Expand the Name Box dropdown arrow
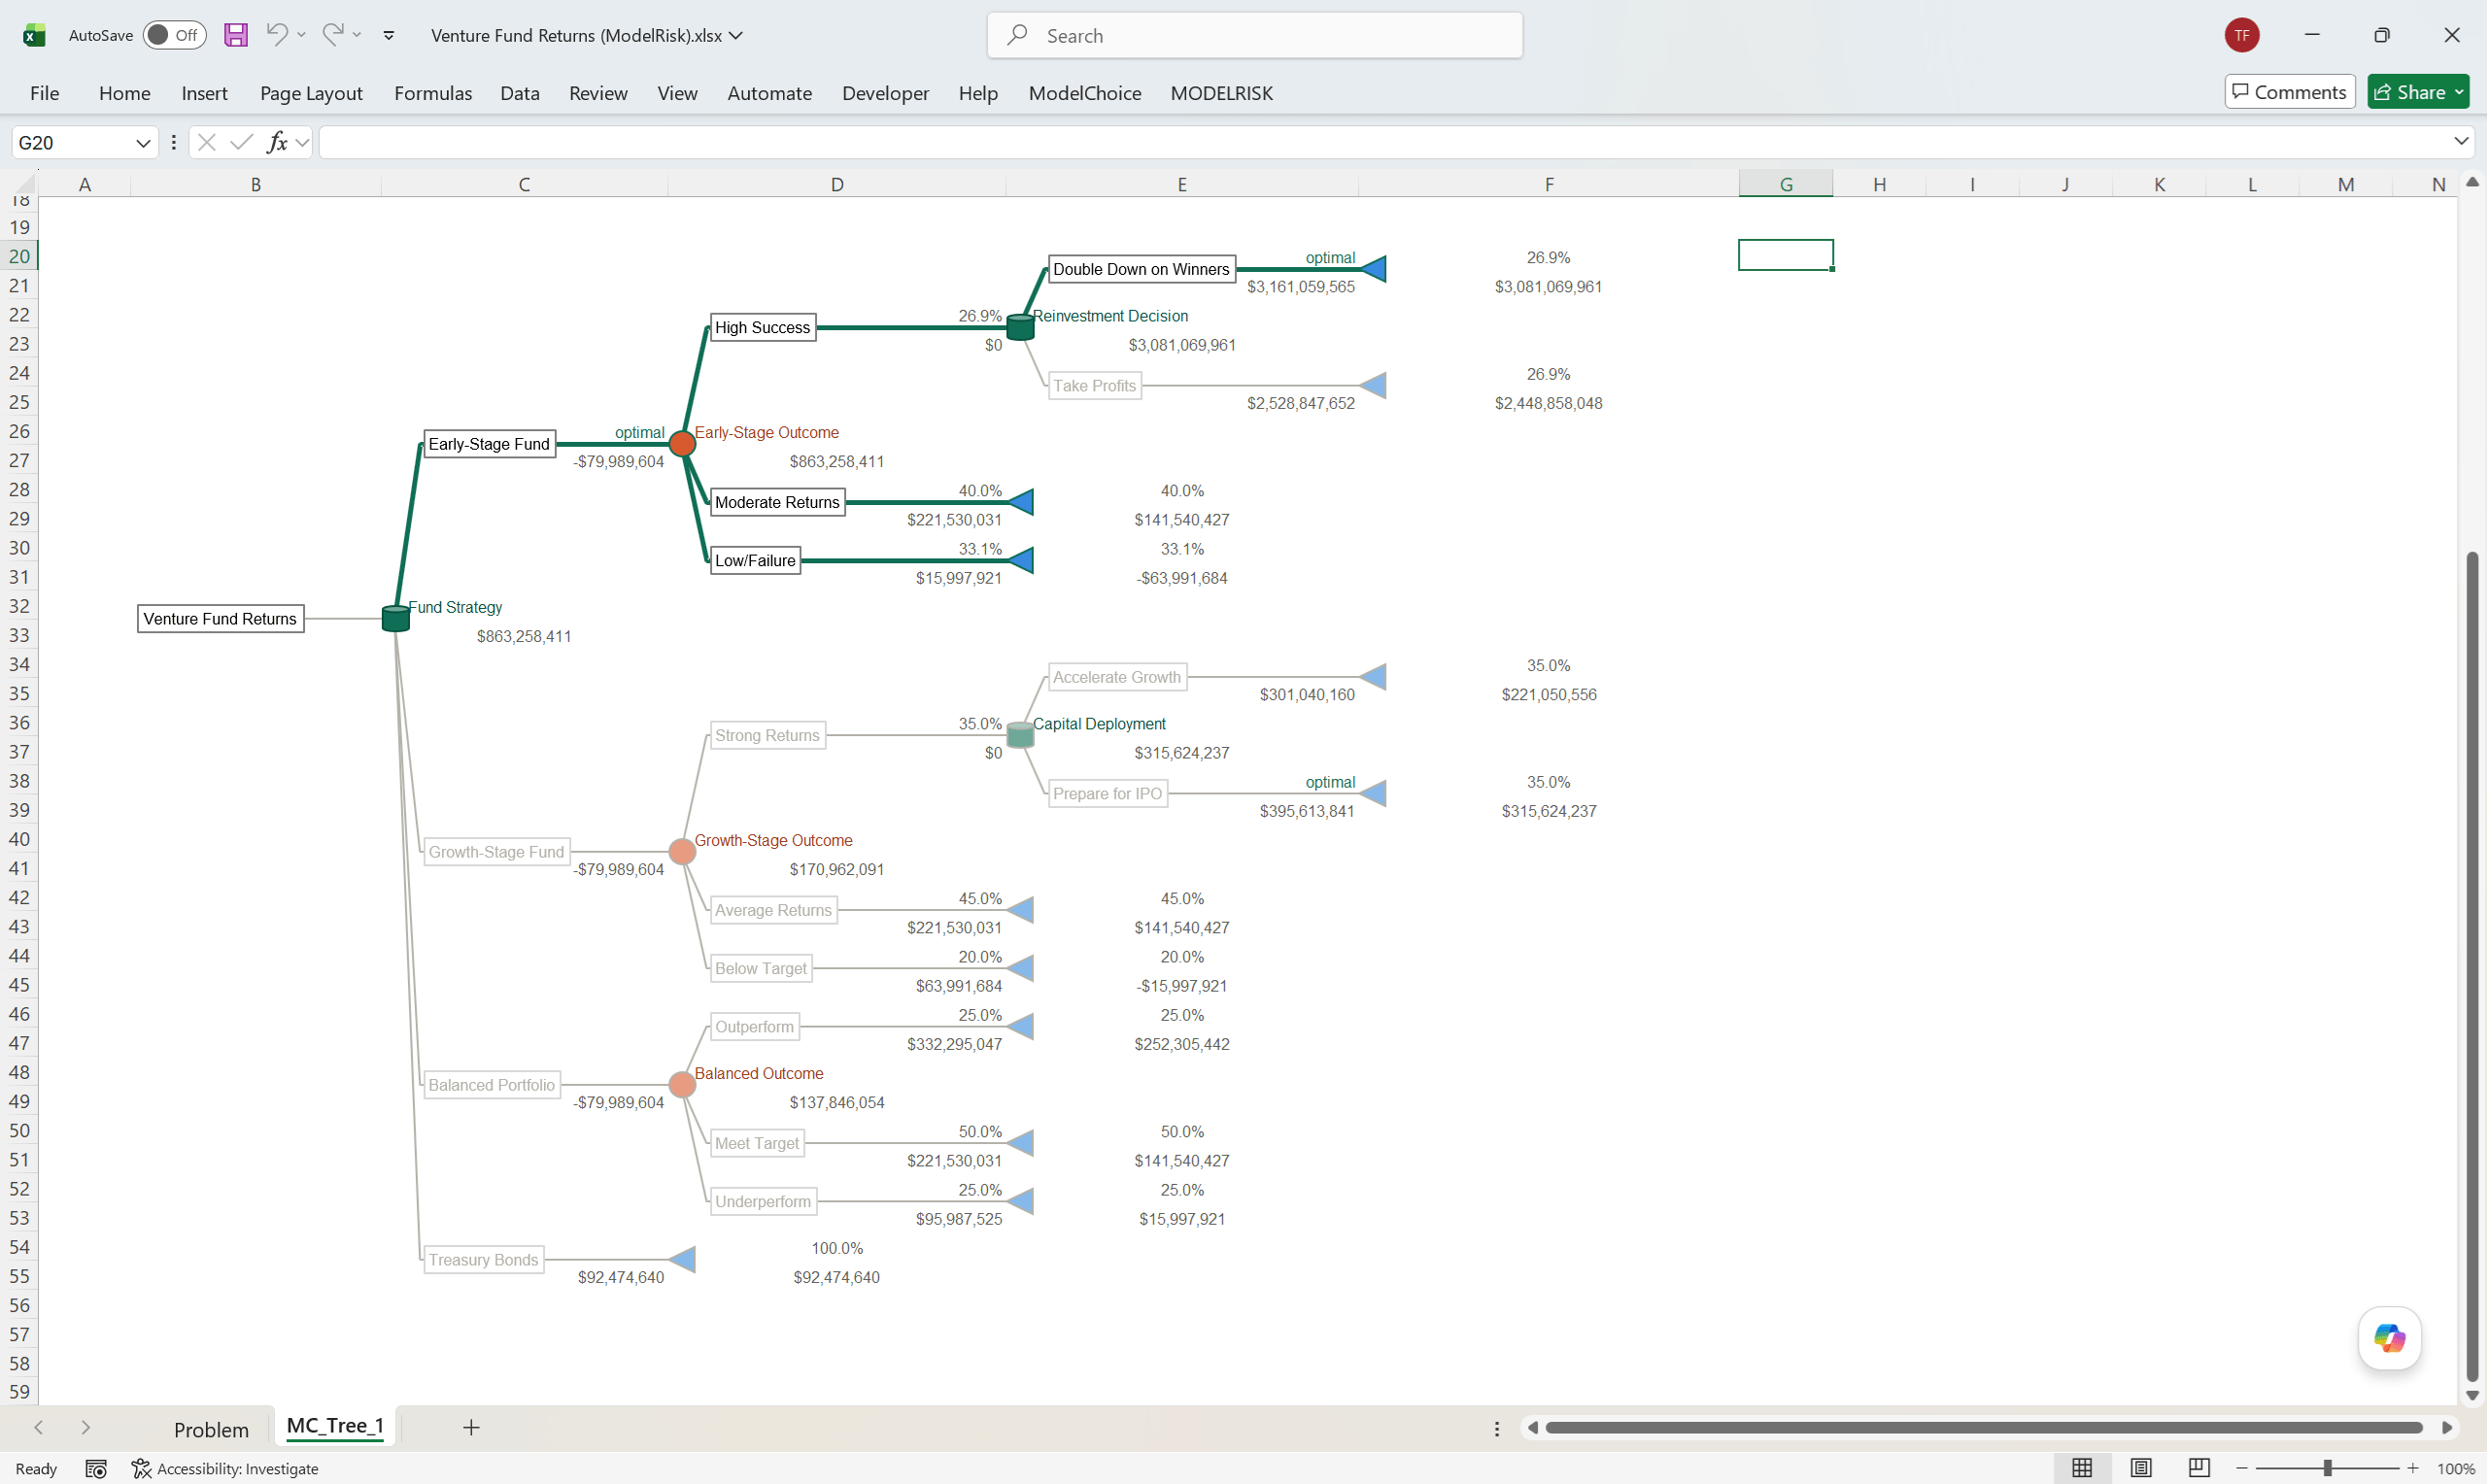Screen dimensions: 2487x1484 tap(143, 143)
